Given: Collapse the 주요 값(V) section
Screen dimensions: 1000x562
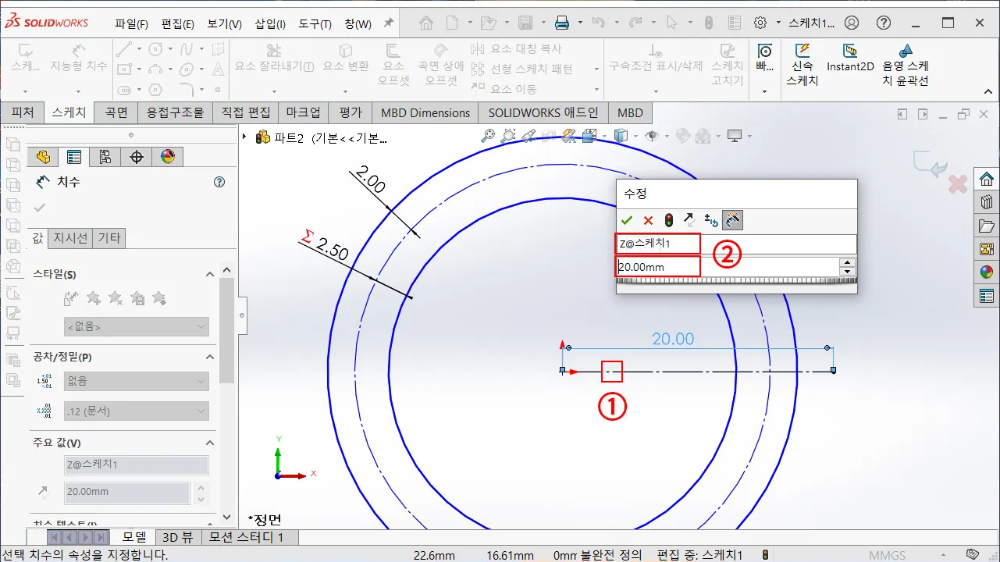Looking at the screenshot, I should (210, 443).
